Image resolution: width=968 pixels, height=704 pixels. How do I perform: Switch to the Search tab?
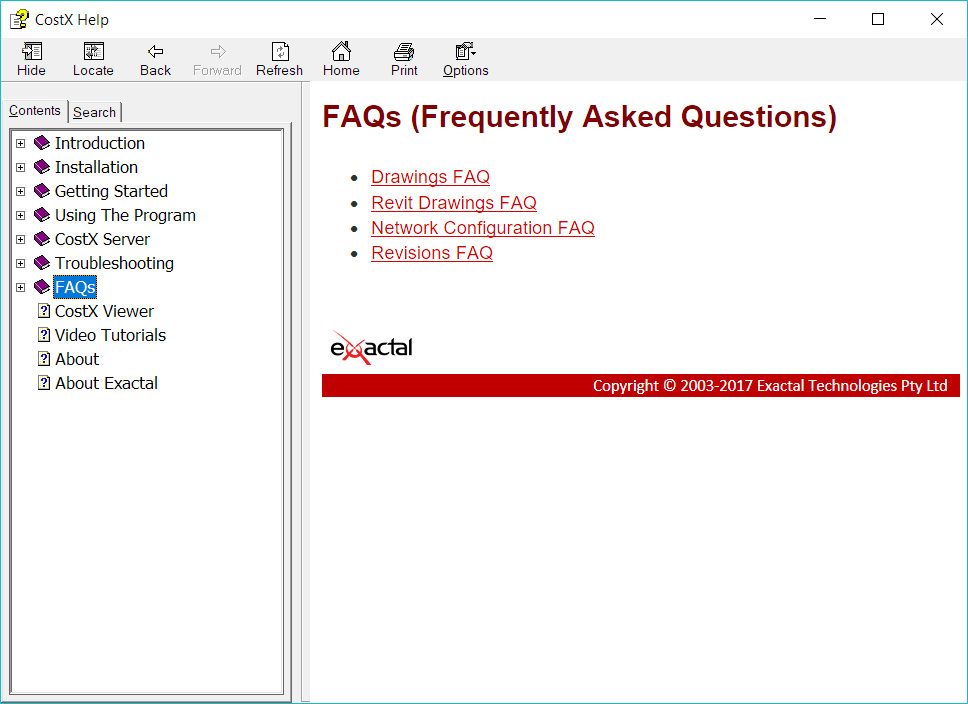[94, 112]
